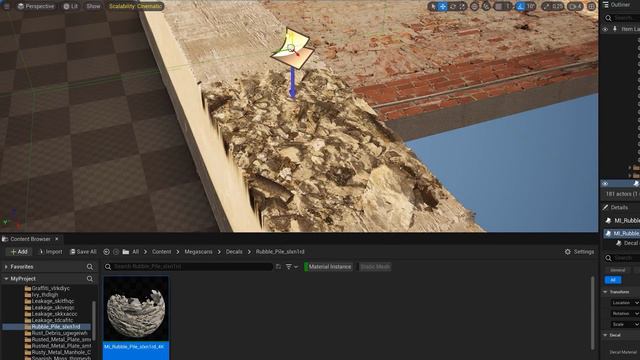Open the Show flags menu
The image size is (640, 360).
[x=93, y=6]
